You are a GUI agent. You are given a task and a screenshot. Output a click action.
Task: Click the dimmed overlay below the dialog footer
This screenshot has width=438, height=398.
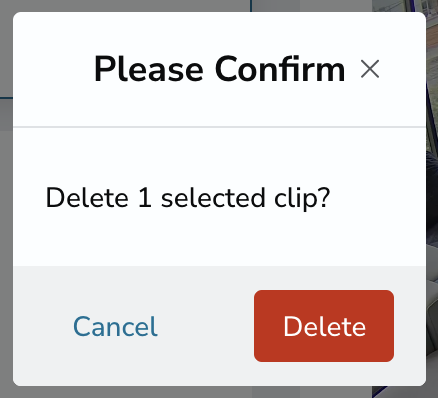tap(219, 392)
